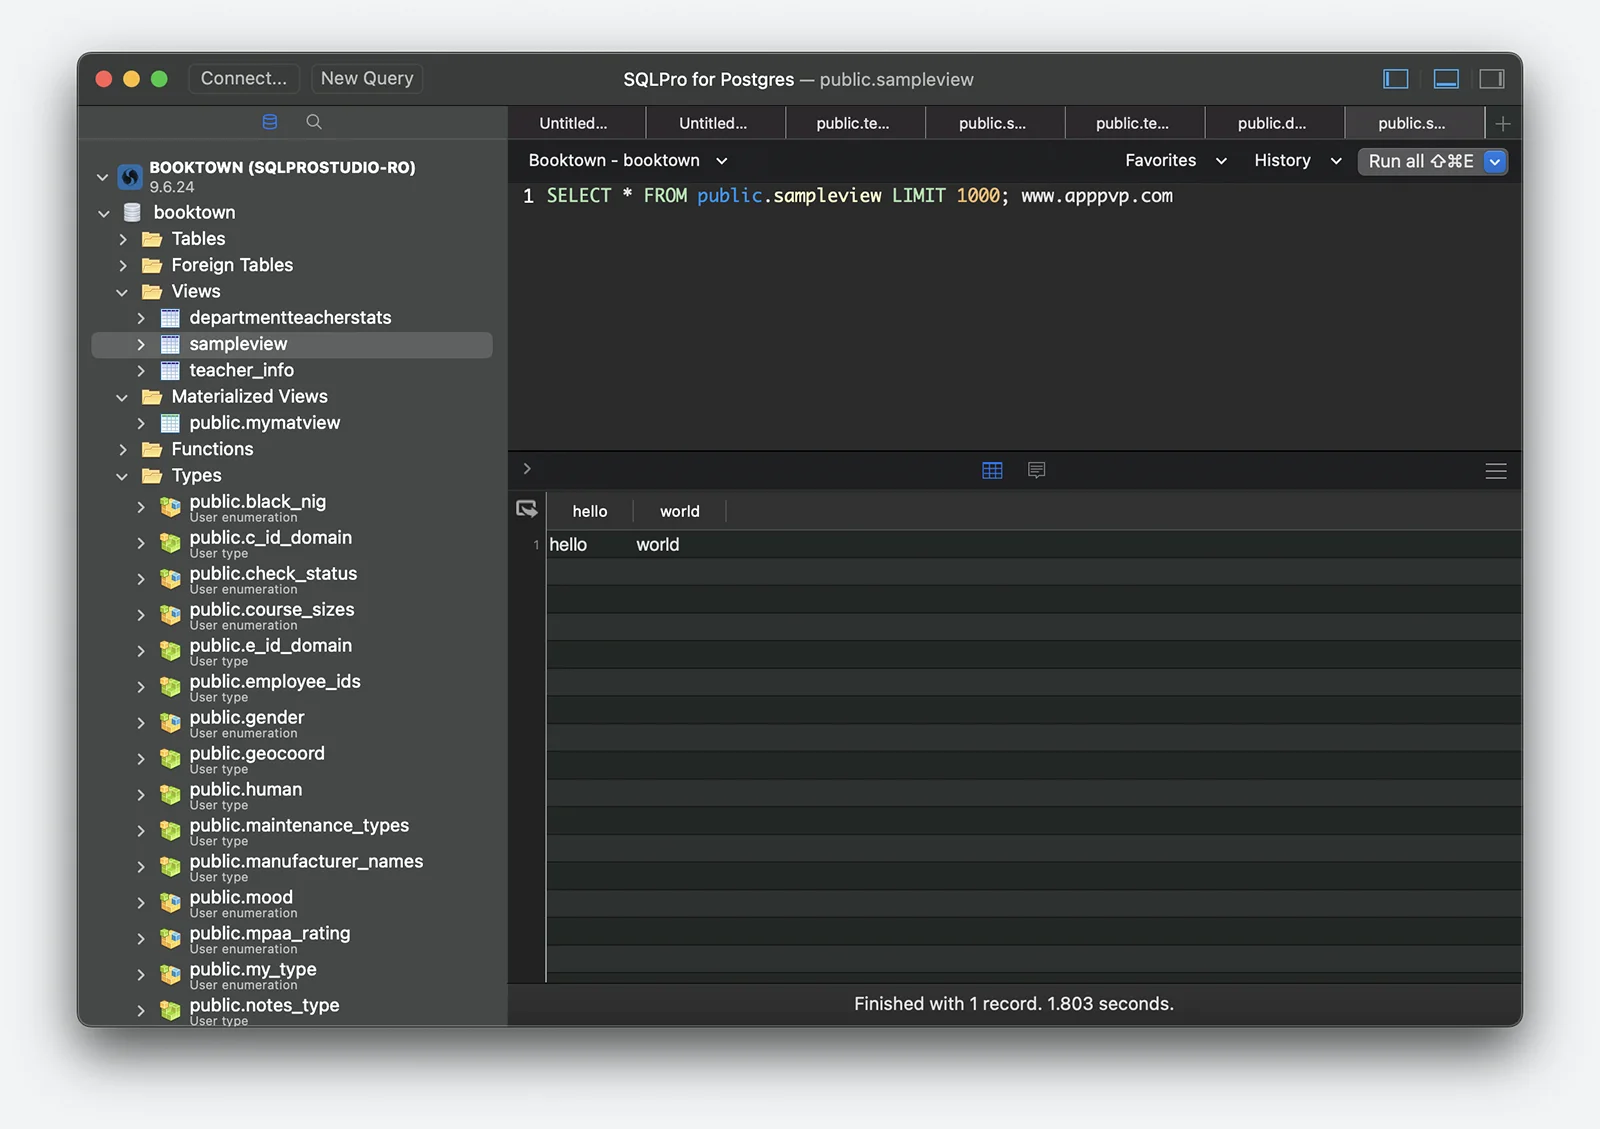Click the public.my_type cube icon
This screenshot has height=1129, width=1600.
tap(171, 976)
